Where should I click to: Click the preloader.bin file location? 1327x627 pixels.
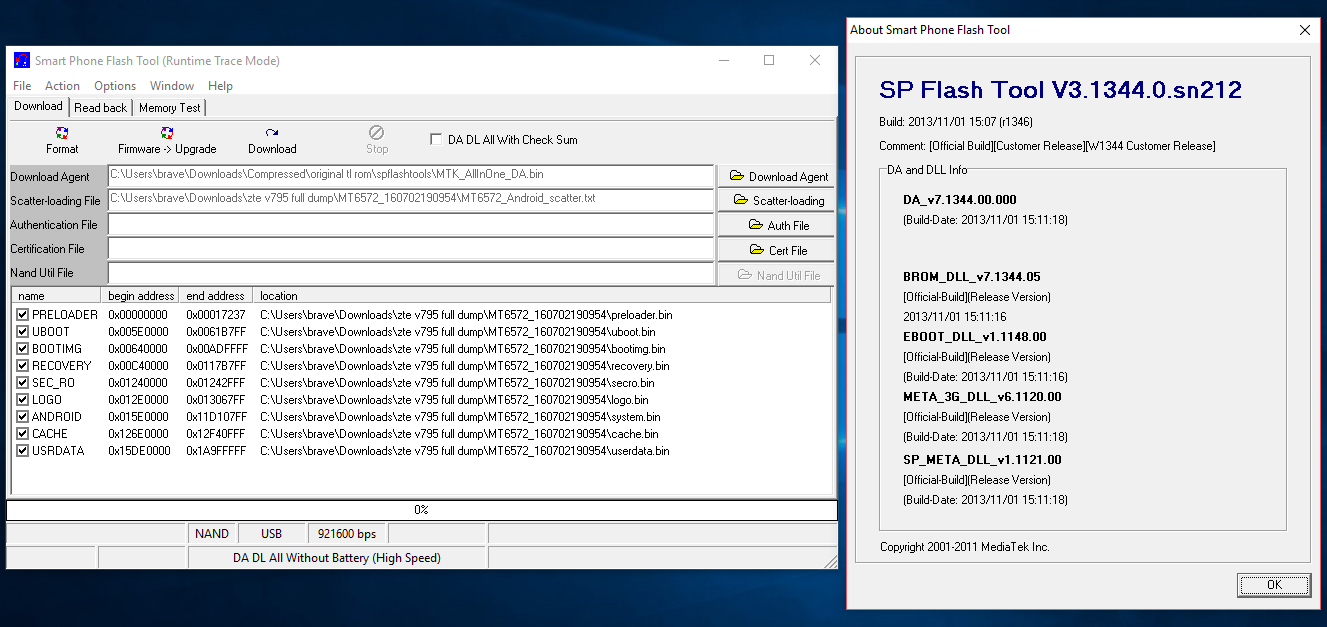[466, 314]
